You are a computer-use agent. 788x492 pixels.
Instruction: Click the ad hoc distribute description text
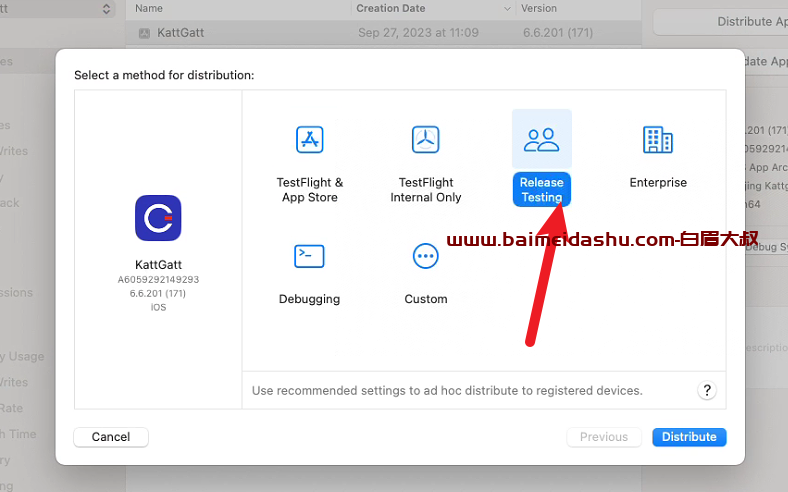[447, 390]
